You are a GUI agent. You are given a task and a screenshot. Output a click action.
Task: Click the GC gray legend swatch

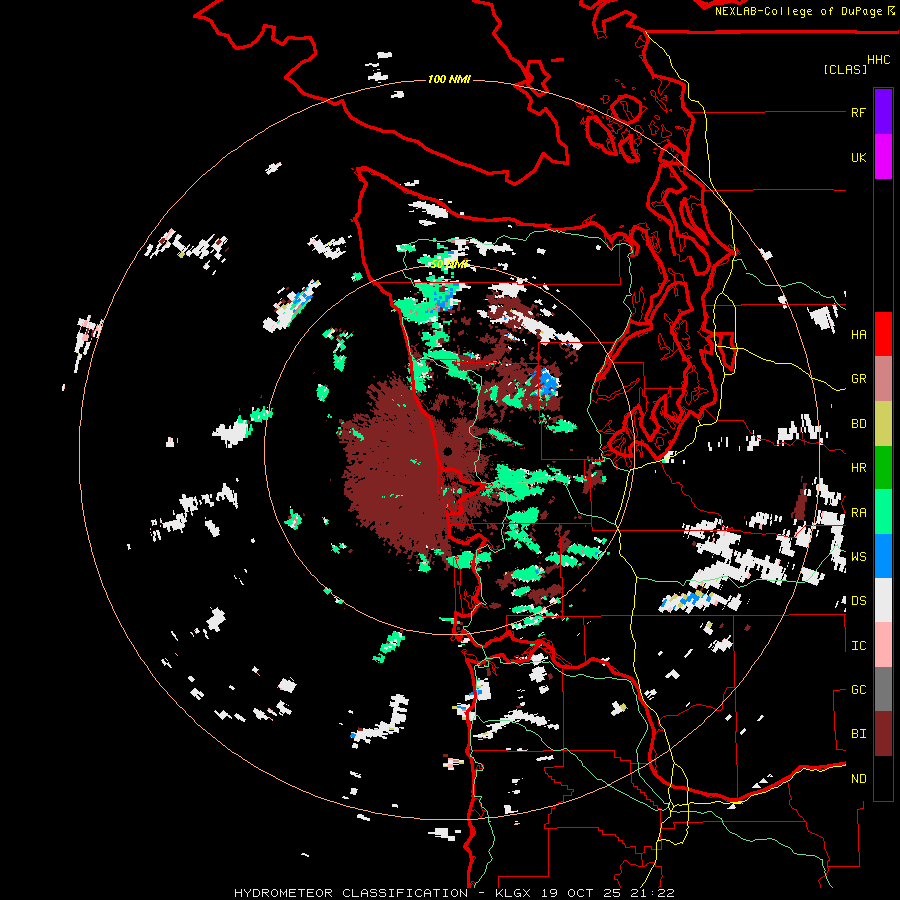883,689
